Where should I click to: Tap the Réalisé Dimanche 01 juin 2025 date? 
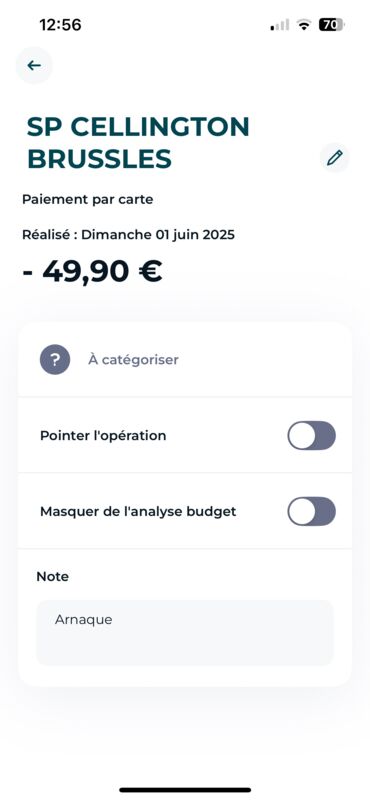(128, 235)
